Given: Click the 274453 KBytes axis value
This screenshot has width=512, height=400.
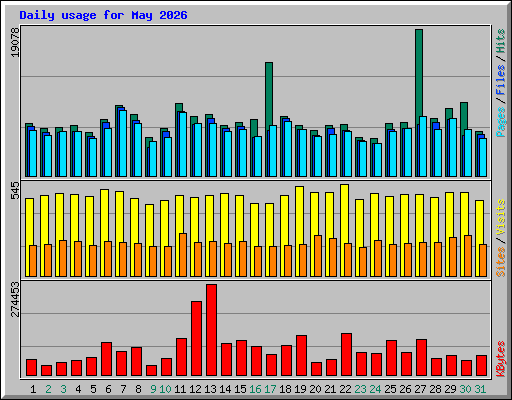Looking at the screenshot, I should click(15, 299).
